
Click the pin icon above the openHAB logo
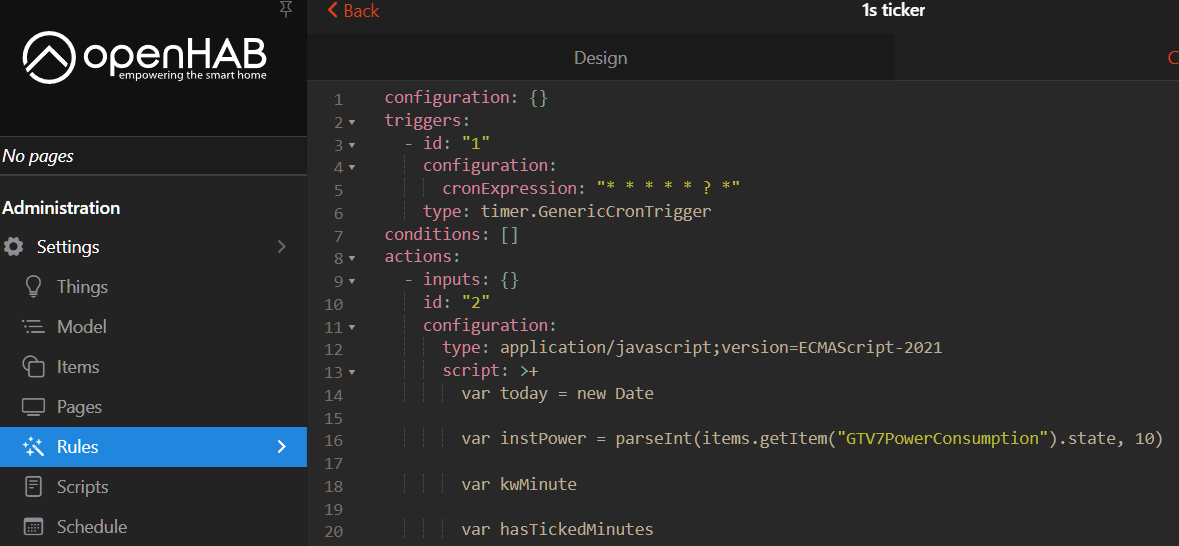[x=286, y=9]
